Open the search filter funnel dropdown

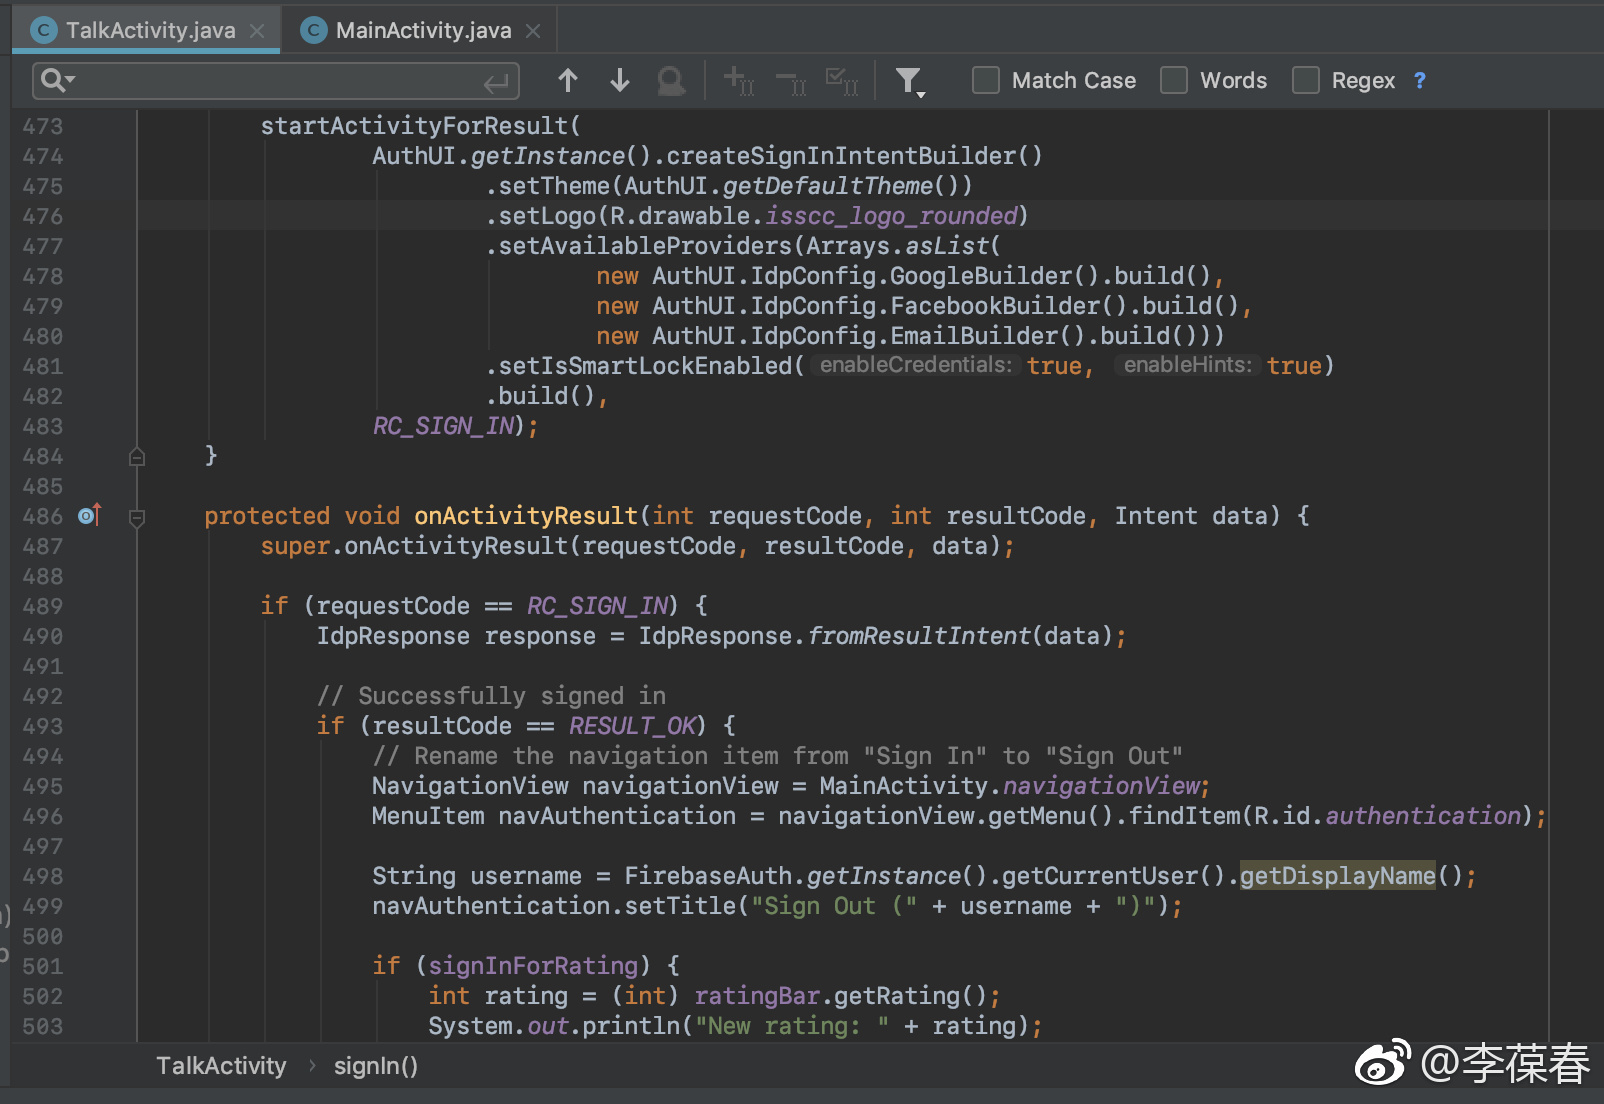909,81
